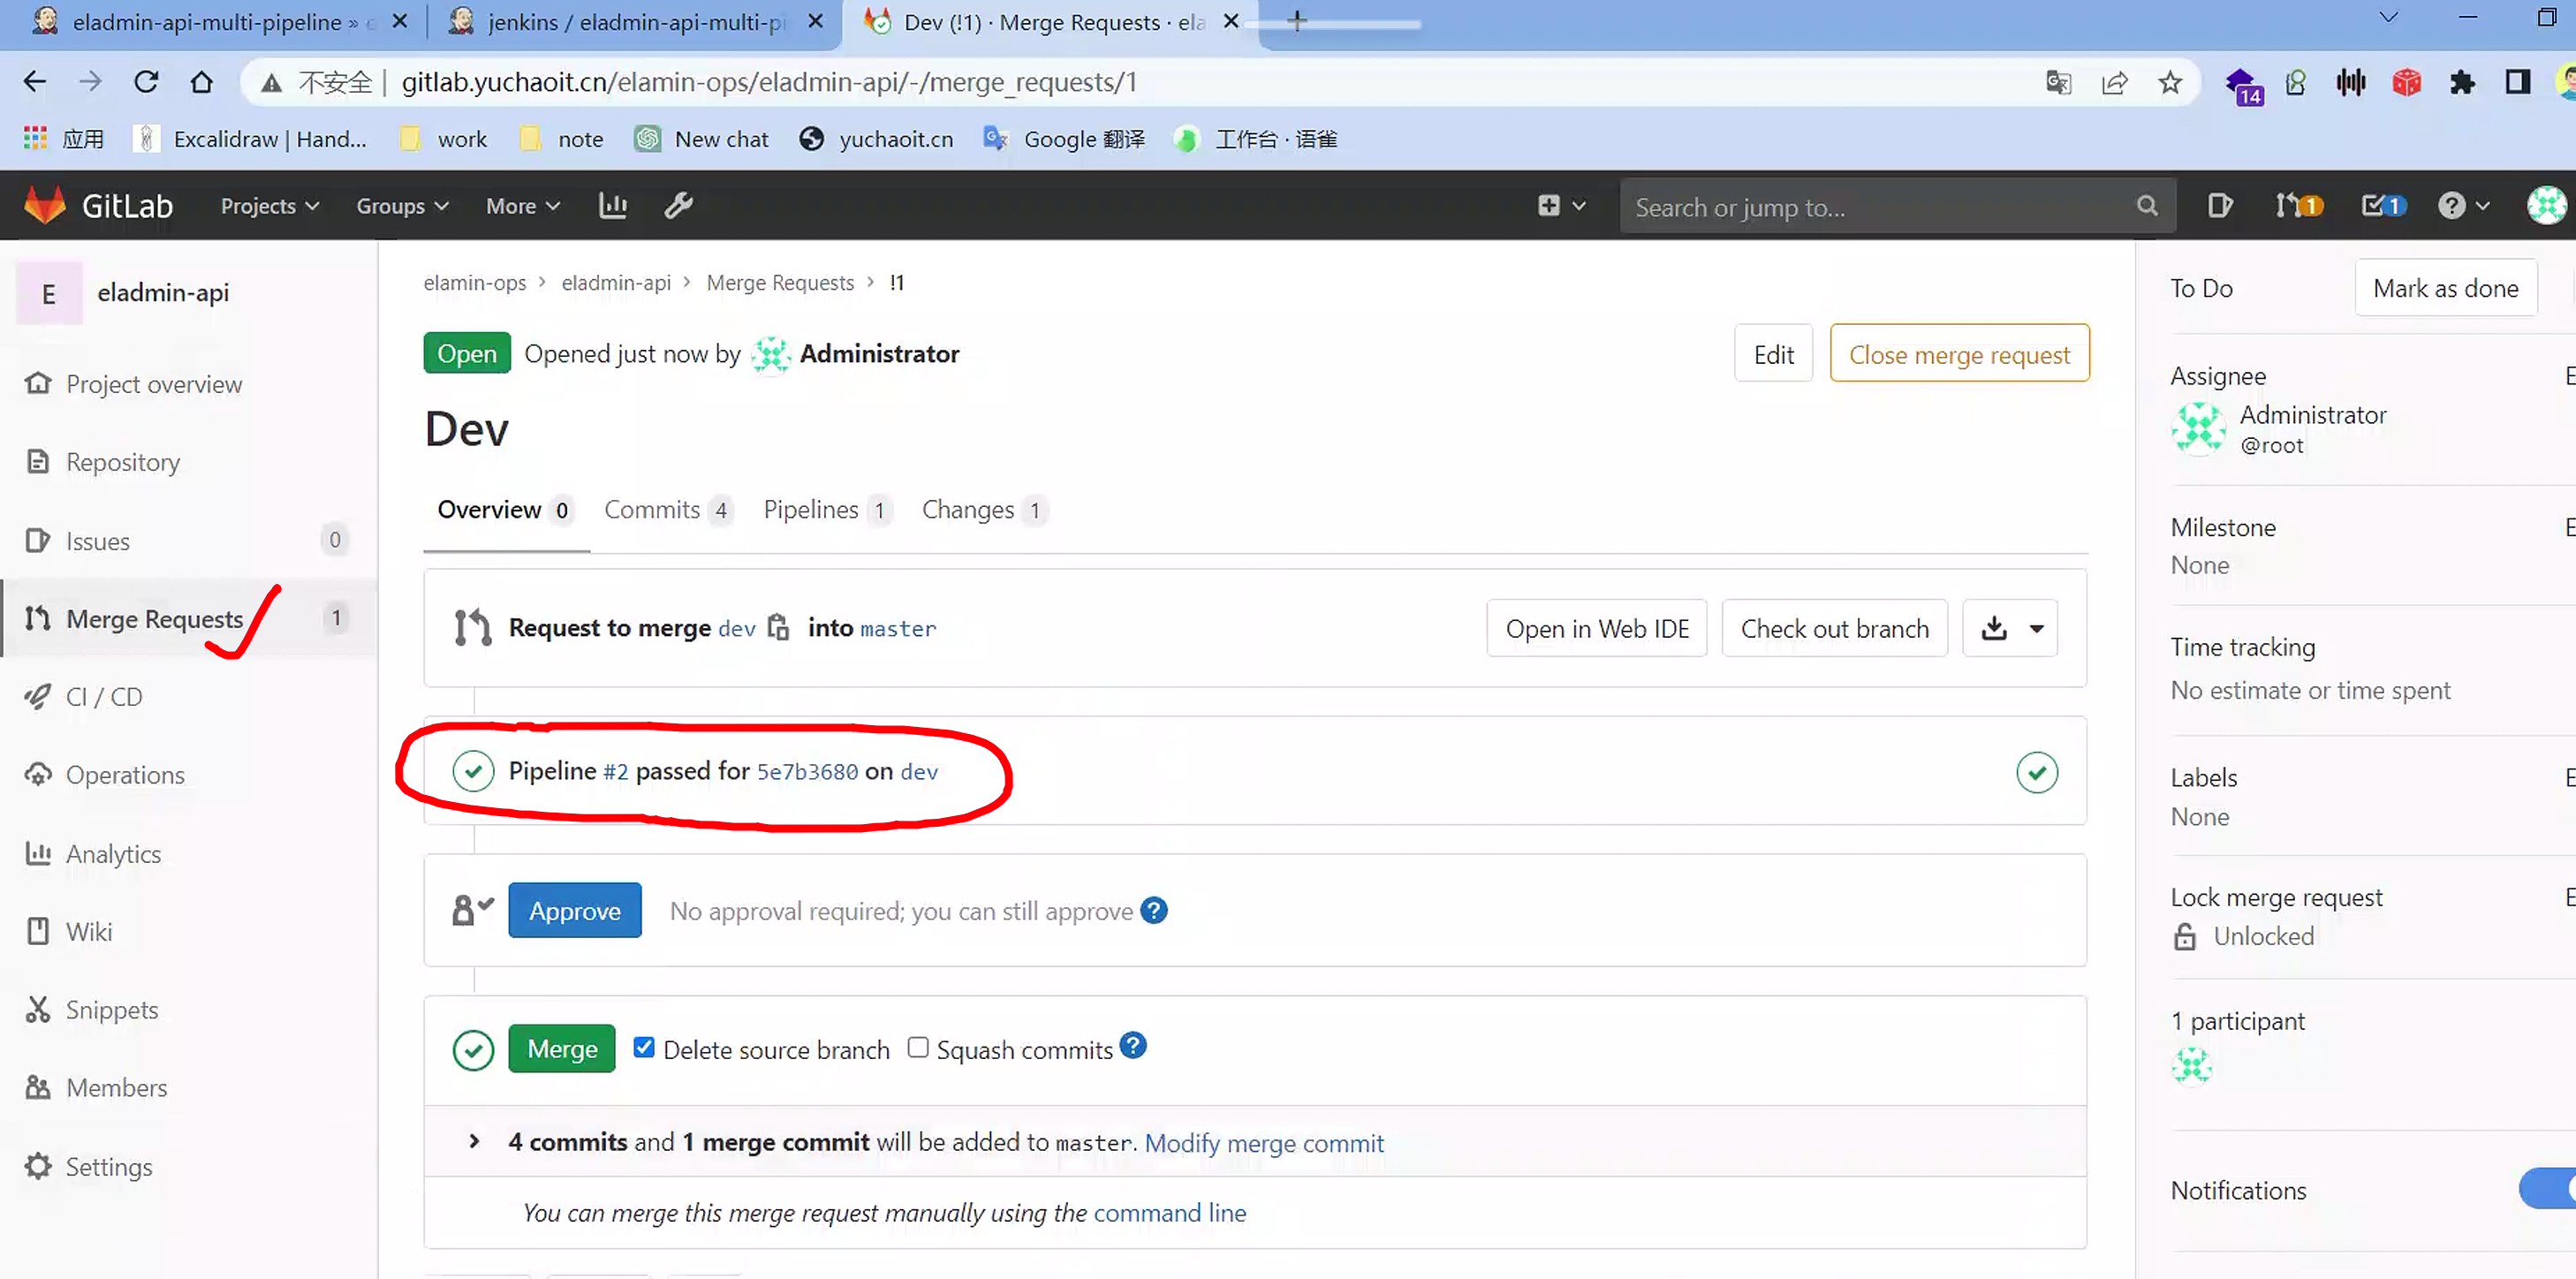
Task: Click the approval help question mark icon
Action: point(1153,911)
